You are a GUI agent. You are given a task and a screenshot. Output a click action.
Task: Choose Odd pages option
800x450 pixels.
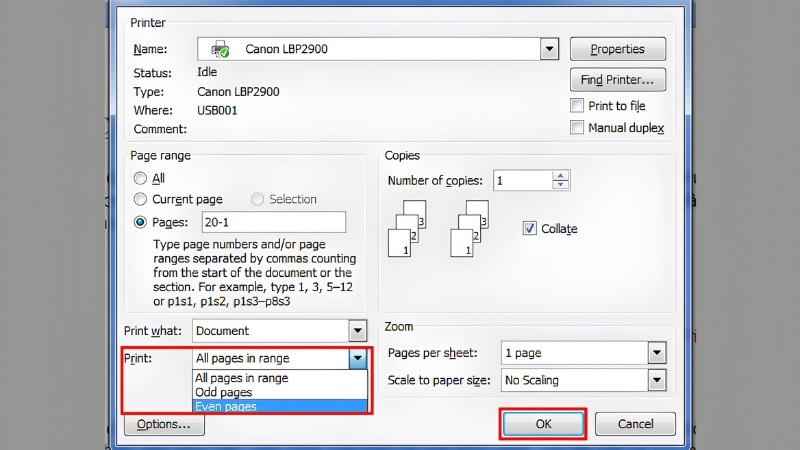click(280, 392)
